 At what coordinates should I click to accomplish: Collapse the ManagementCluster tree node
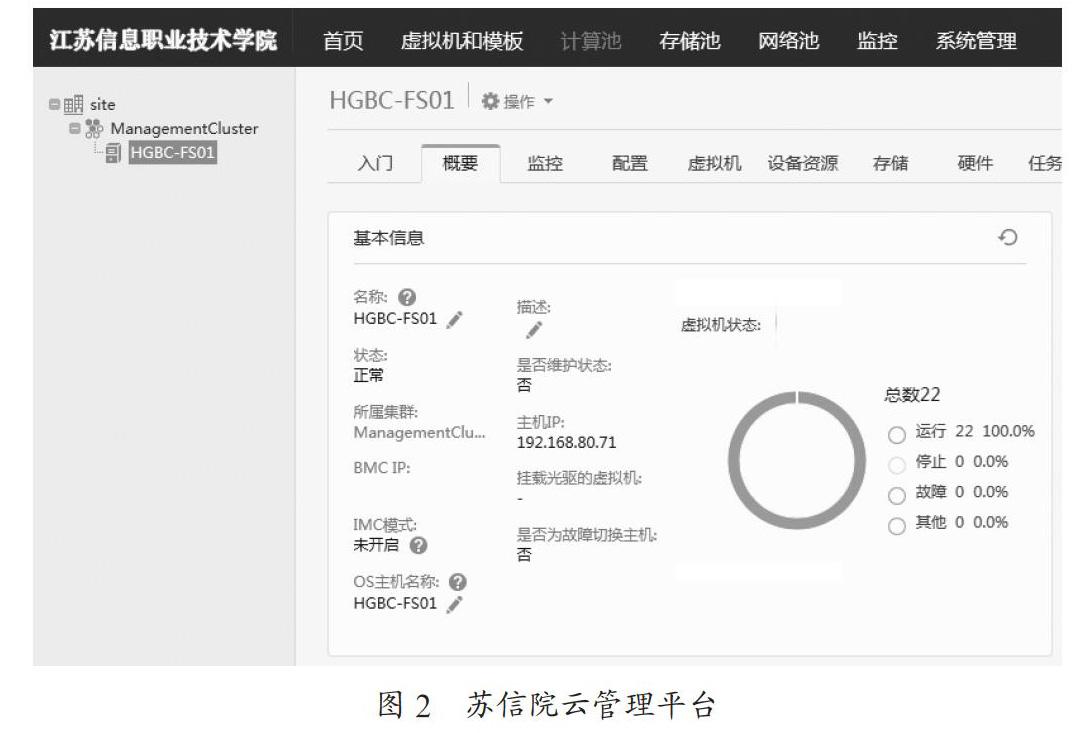click(x=75, y=129)
